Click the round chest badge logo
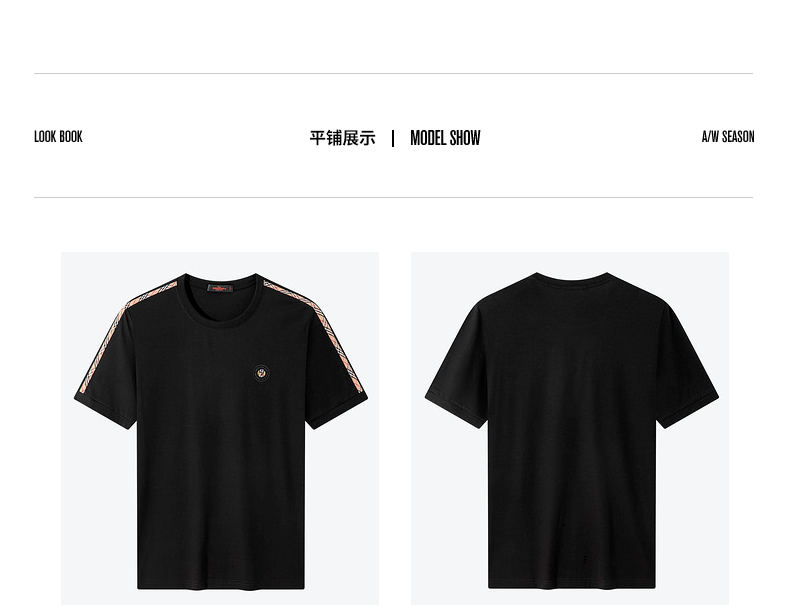The height and width of the screenshot is (614, 790). point(261,373)
